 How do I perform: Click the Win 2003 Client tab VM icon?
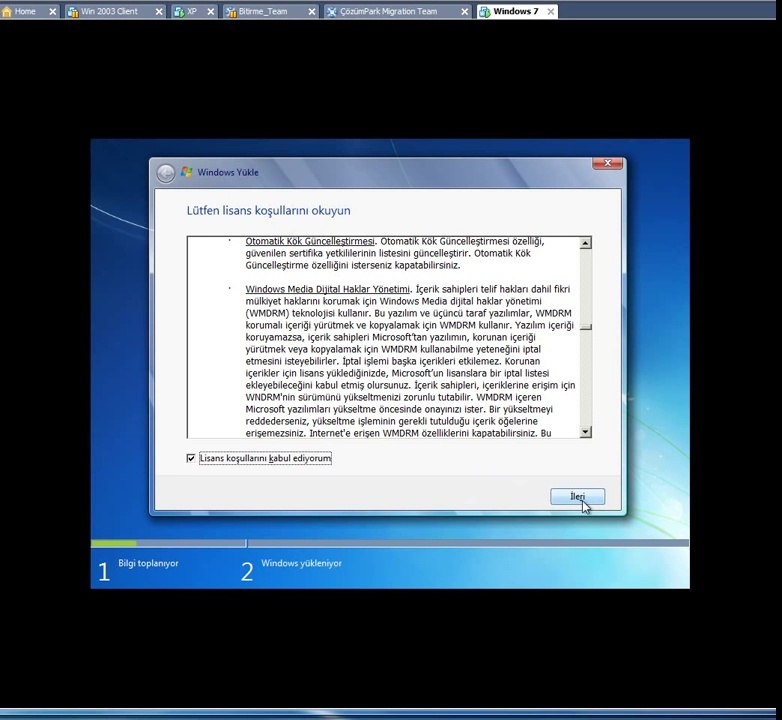tap(73, 11)
